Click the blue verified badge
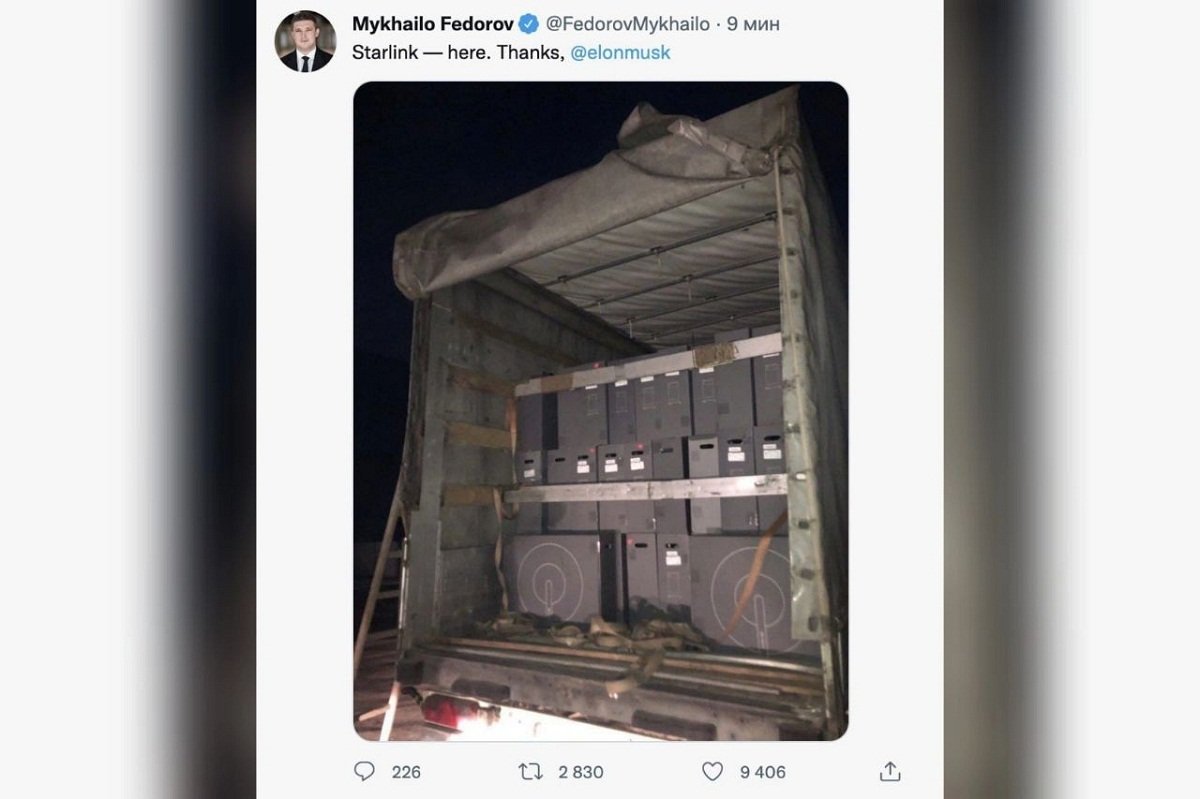The width and height of the screenshot is (1200, 799). point(529,24)
